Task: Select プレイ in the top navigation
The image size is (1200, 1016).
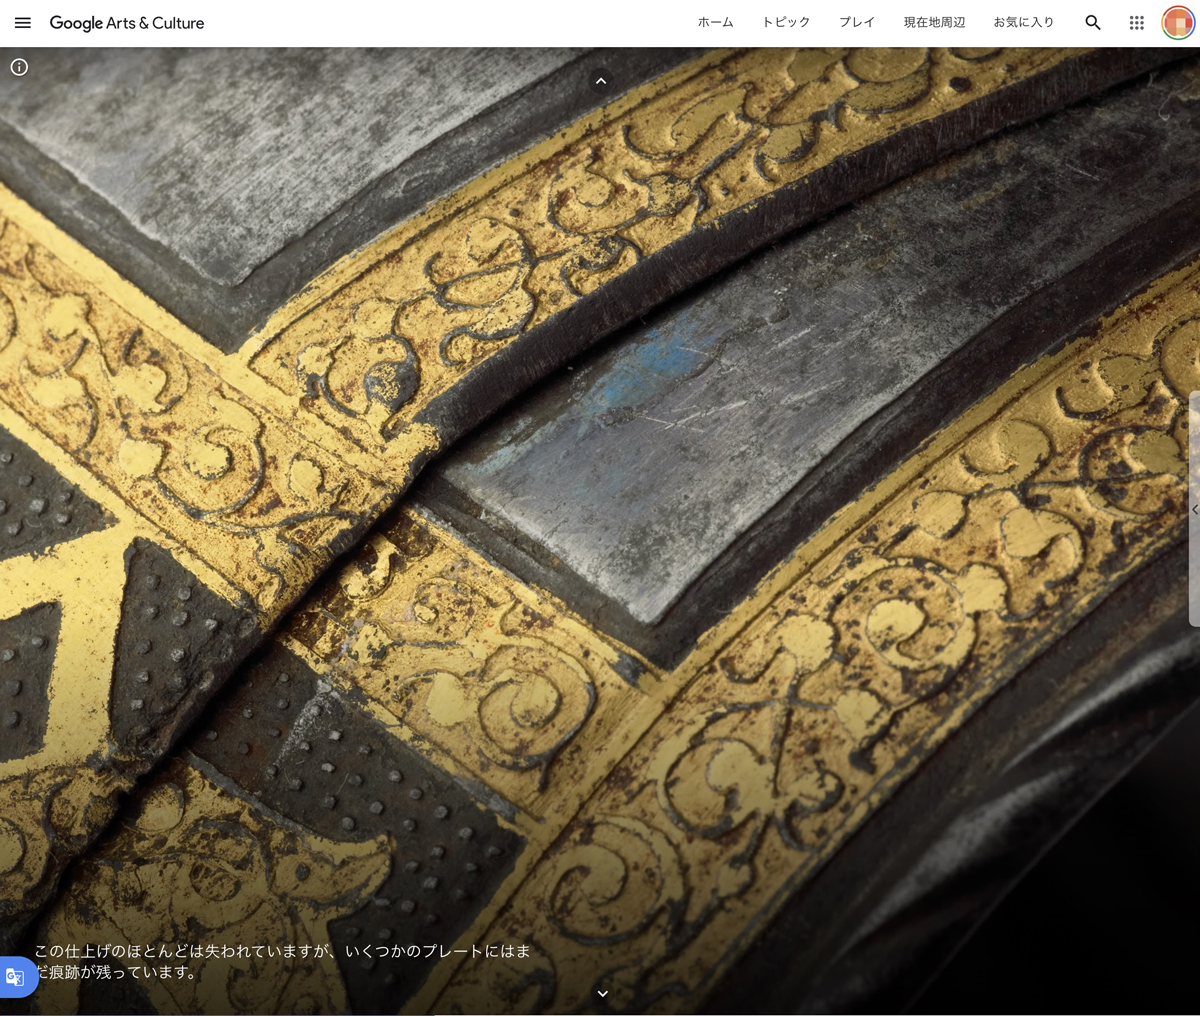Action: click(857, 22)
